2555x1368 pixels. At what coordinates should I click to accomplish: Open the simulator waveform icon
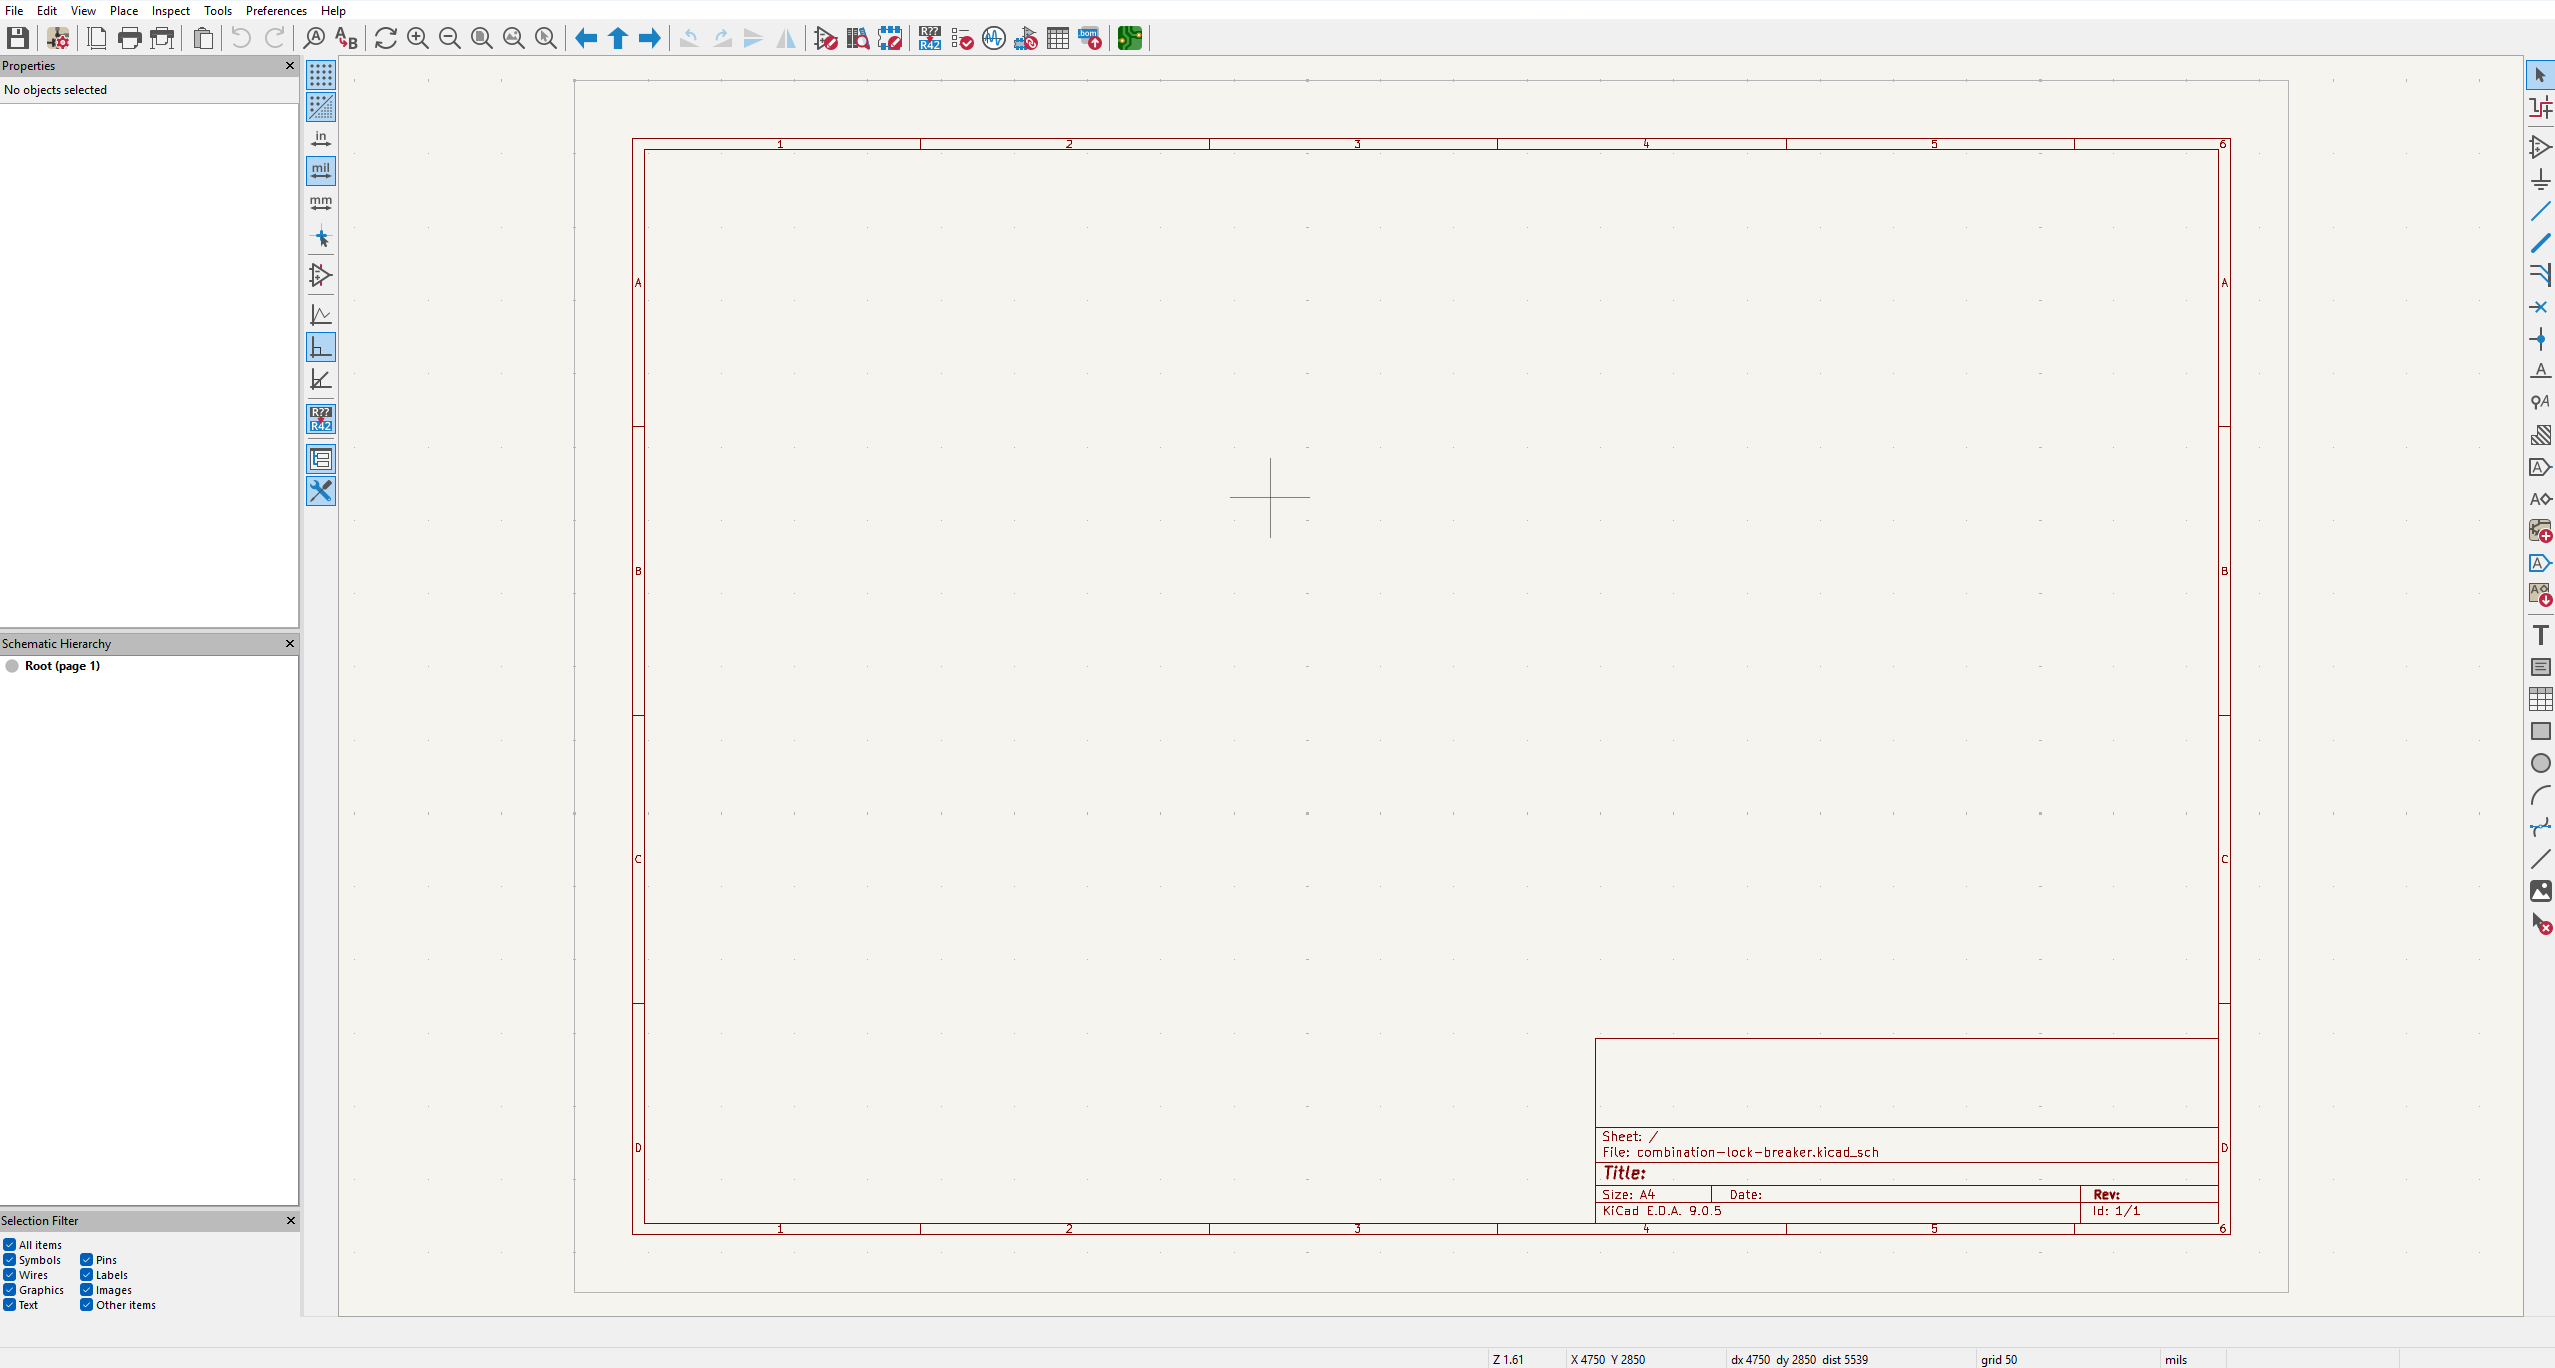[994, 38]
